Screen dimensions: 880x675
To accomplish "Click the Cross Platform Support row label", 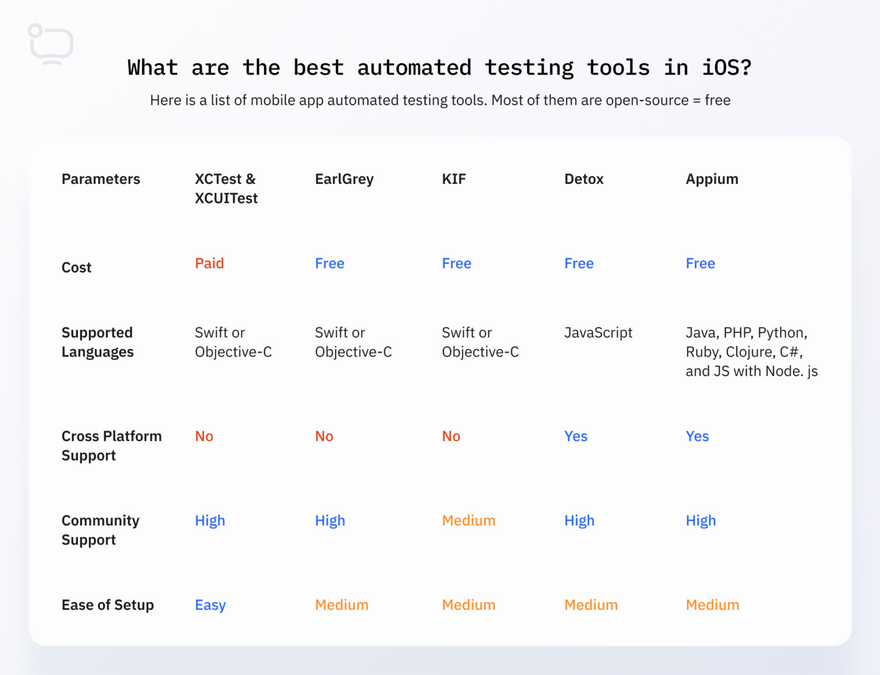I will (111, 445).
